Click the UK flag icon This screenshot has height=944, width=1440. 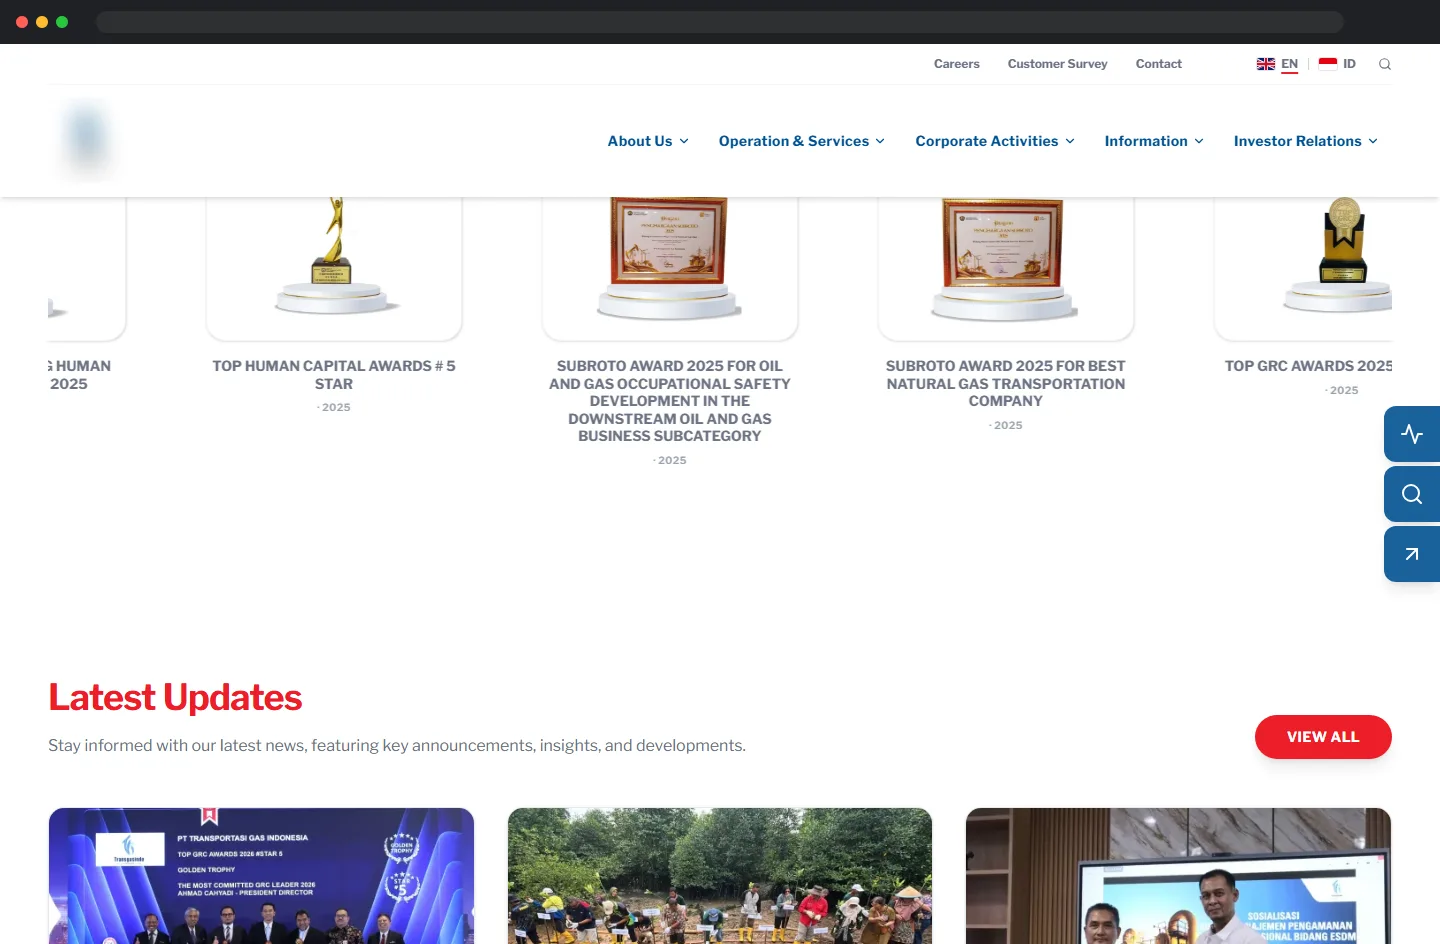(x=1266, y=64)
